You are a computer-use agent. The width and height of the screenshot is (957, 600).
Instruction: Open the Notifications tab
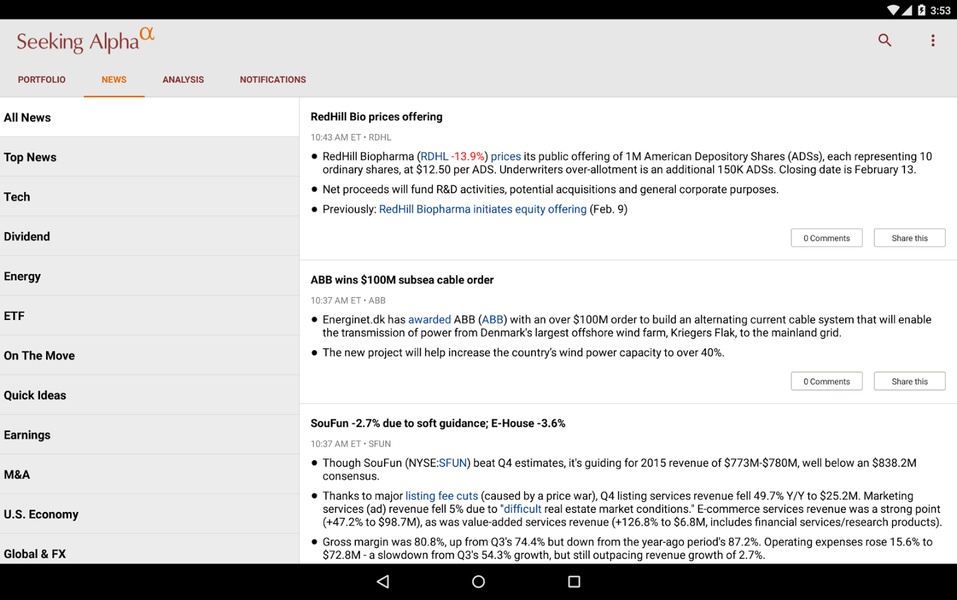pyautogui.click(x=273, y=79)
